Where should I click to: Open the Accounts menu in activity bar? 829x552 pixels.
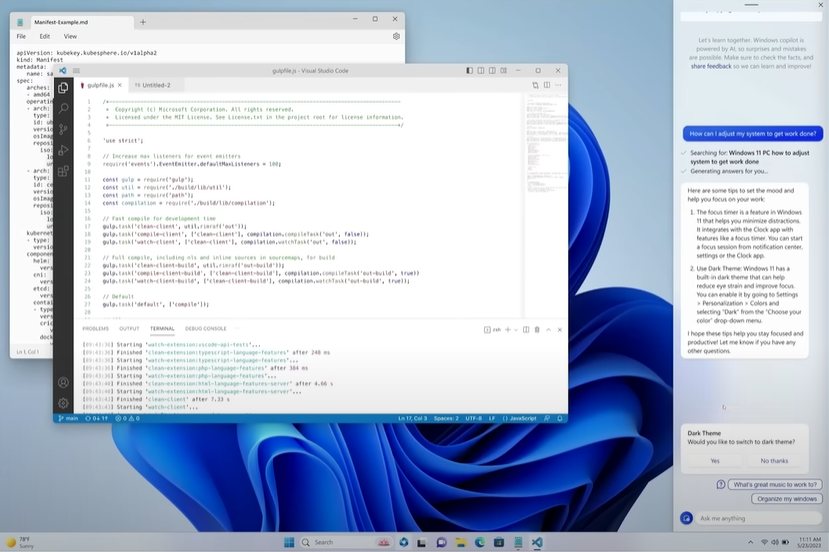click(63, 382)
